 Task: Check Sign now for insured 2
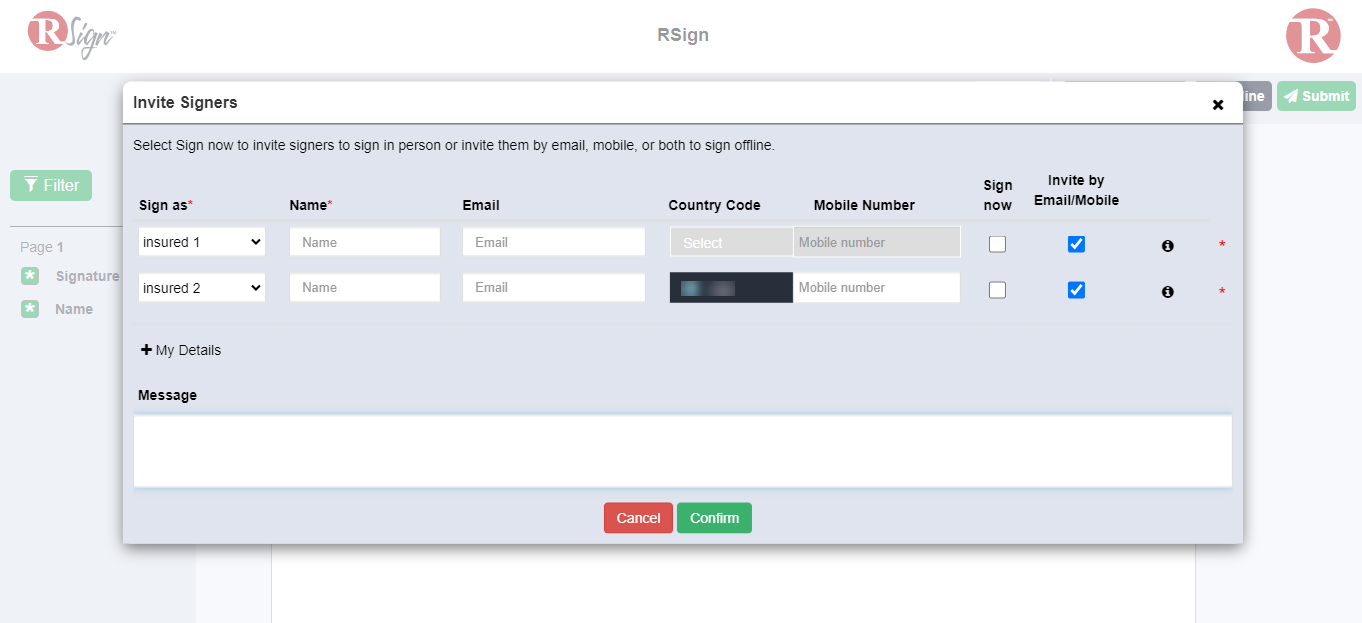tap(997, 290)
